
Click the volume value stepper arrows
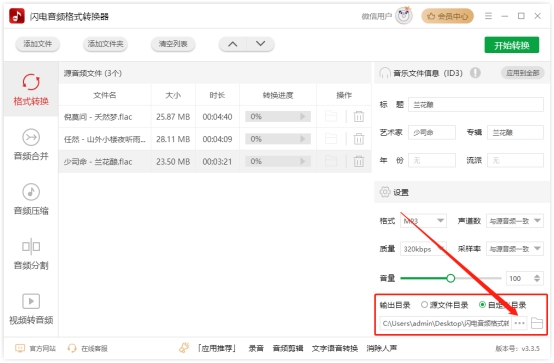[537, 278]
